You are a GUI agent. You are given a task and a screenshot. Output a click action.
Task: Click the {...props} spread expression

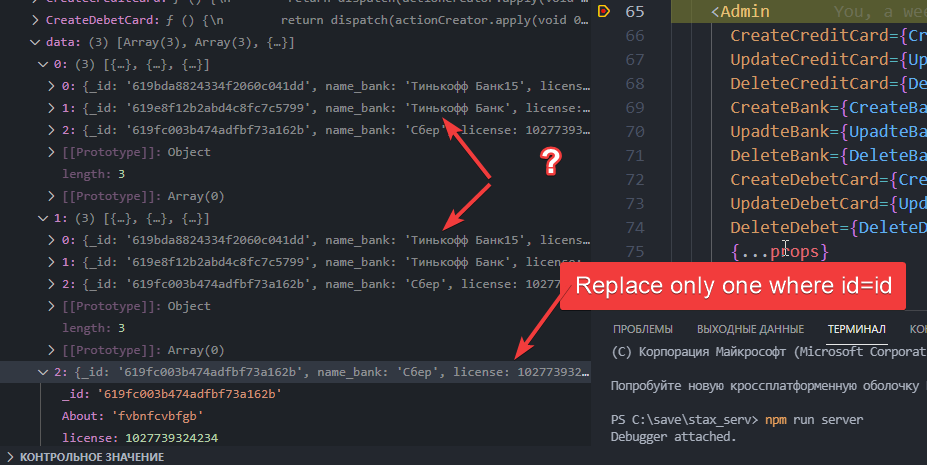pyautogui.click(x=780, y=252)
